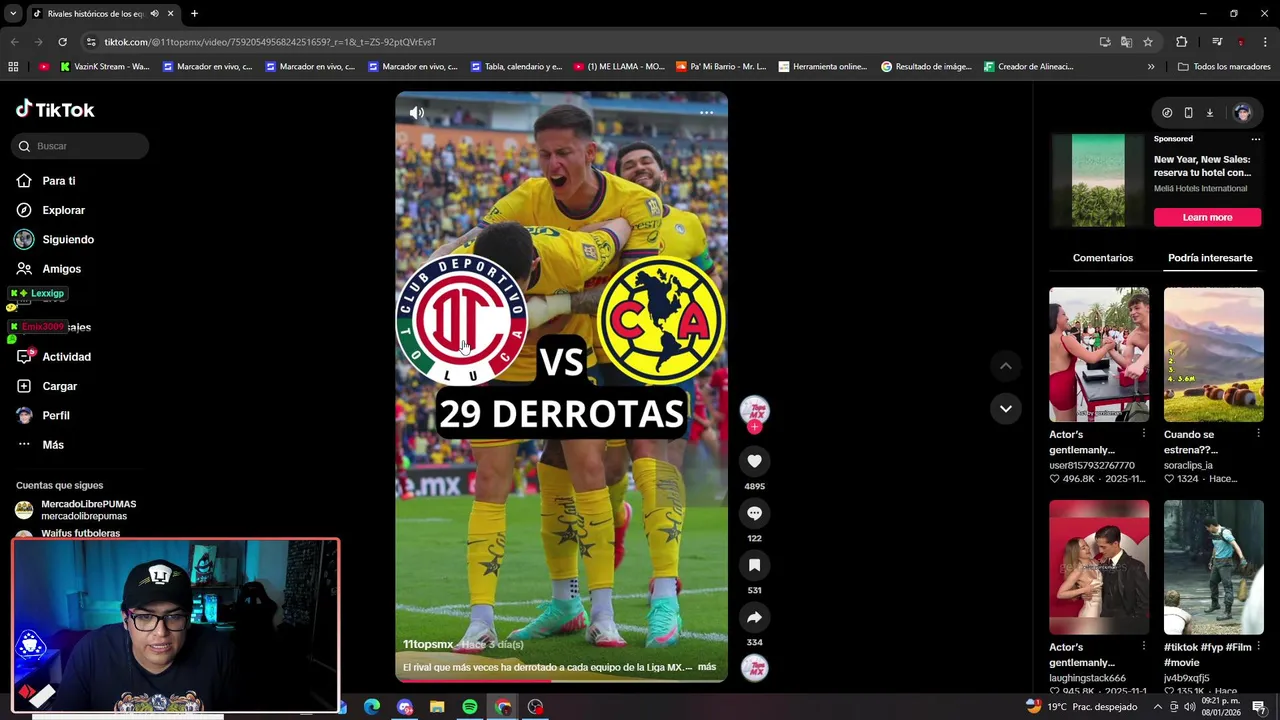The height and width of the screenshot is (720, 1280).
Task: Open Chrome media controls icon
Action: pyautogui.click(x=1217, y=42)
